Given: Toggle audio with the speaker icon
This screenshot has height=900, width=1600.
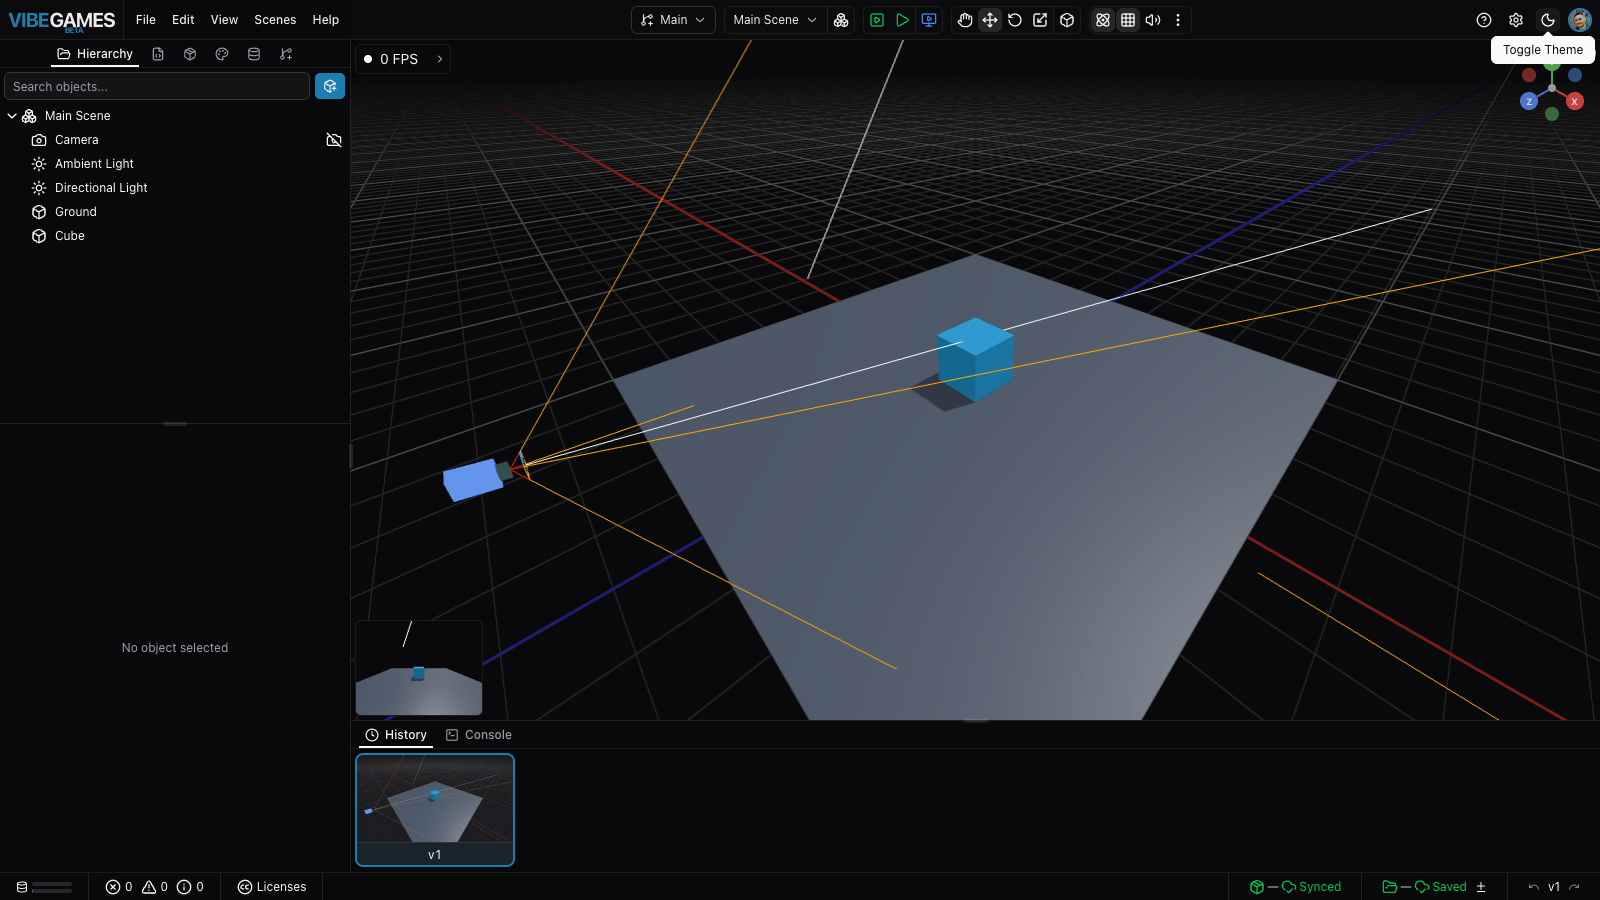Looking at the screenshot, I should (1153, 20).
